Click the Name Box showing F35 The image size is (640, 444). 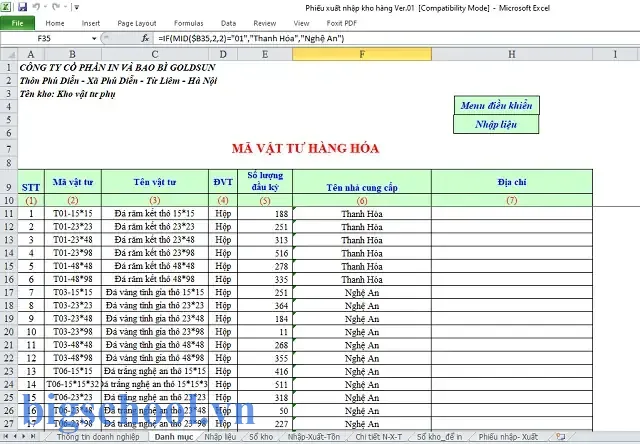44,38
